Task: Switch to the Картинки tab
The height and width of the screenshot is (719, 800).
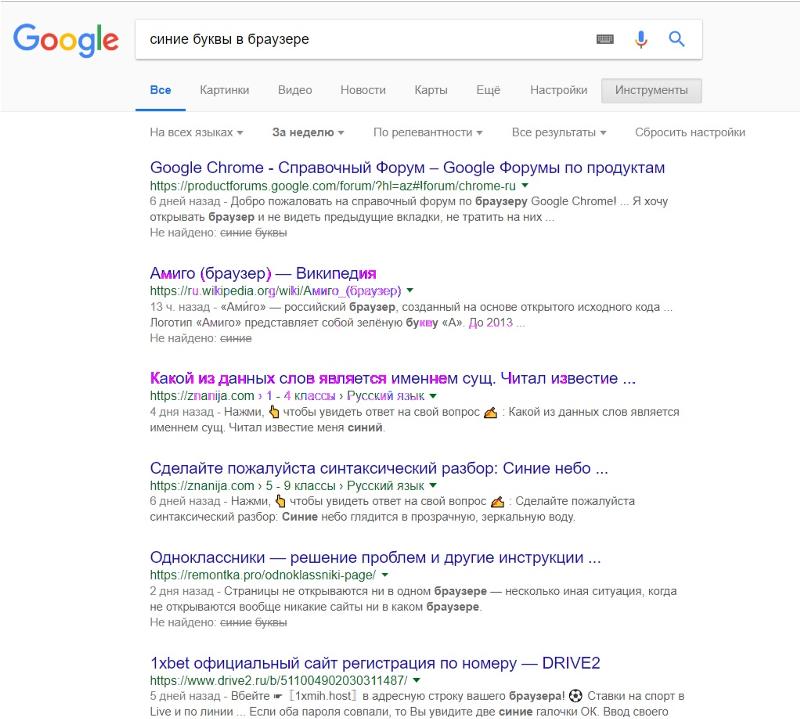Action: pyautogui.click(x=224, y=90)
